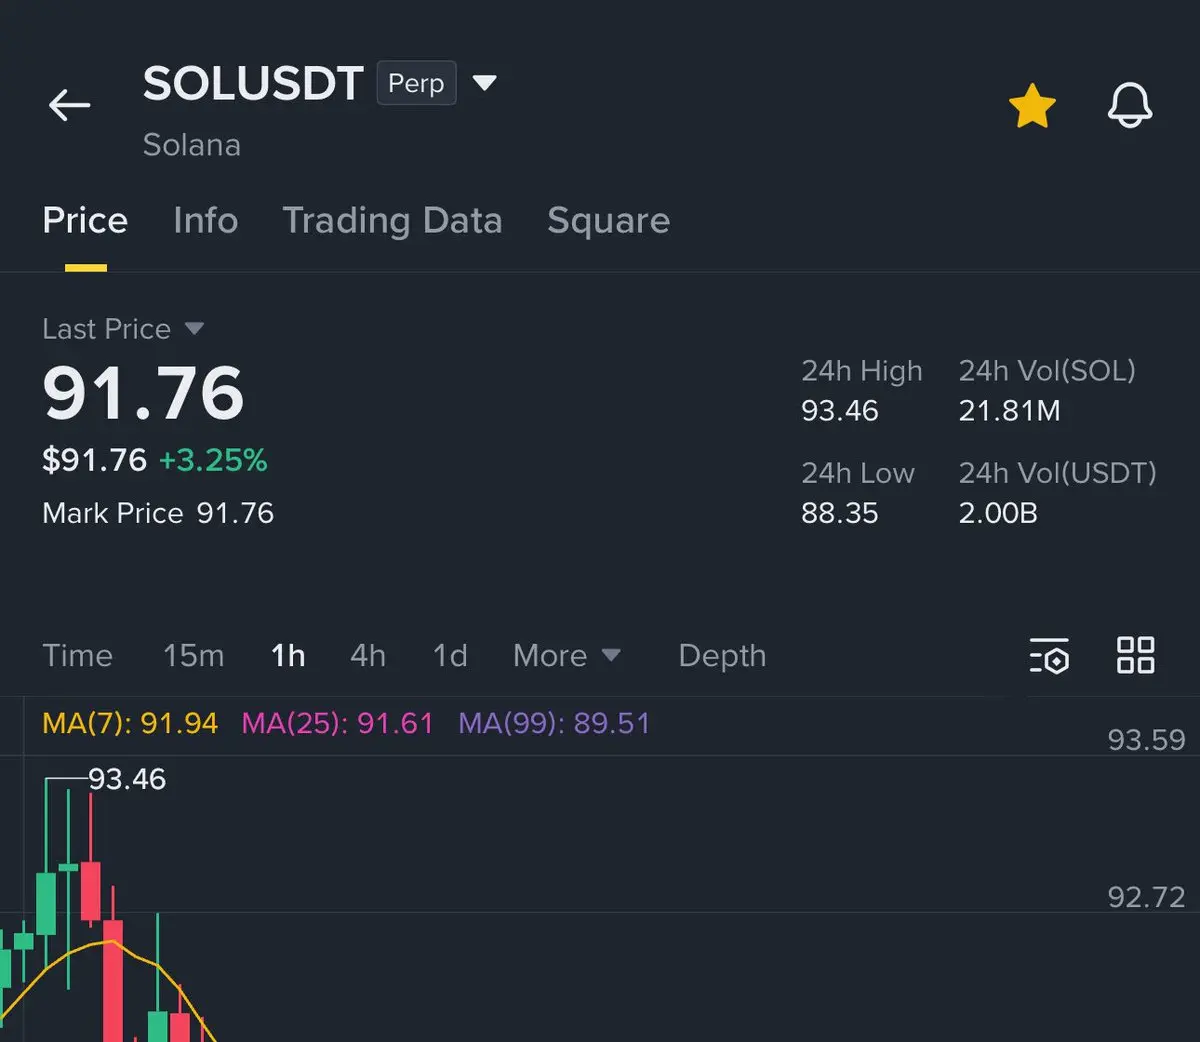Select the 1d chart interval
Viewport: 1200px width, 1042px height.
pyautogui.click(x=450, y=656)
